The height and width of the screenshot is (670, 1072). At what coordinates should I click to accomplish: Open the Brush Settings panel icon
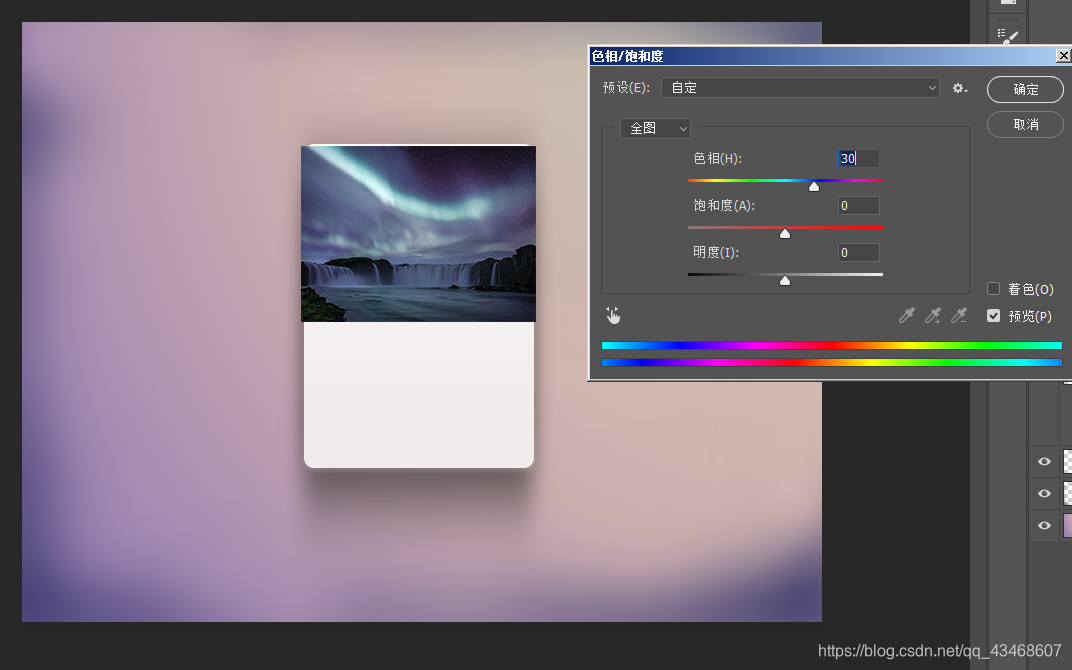(x=1008, y=34)
